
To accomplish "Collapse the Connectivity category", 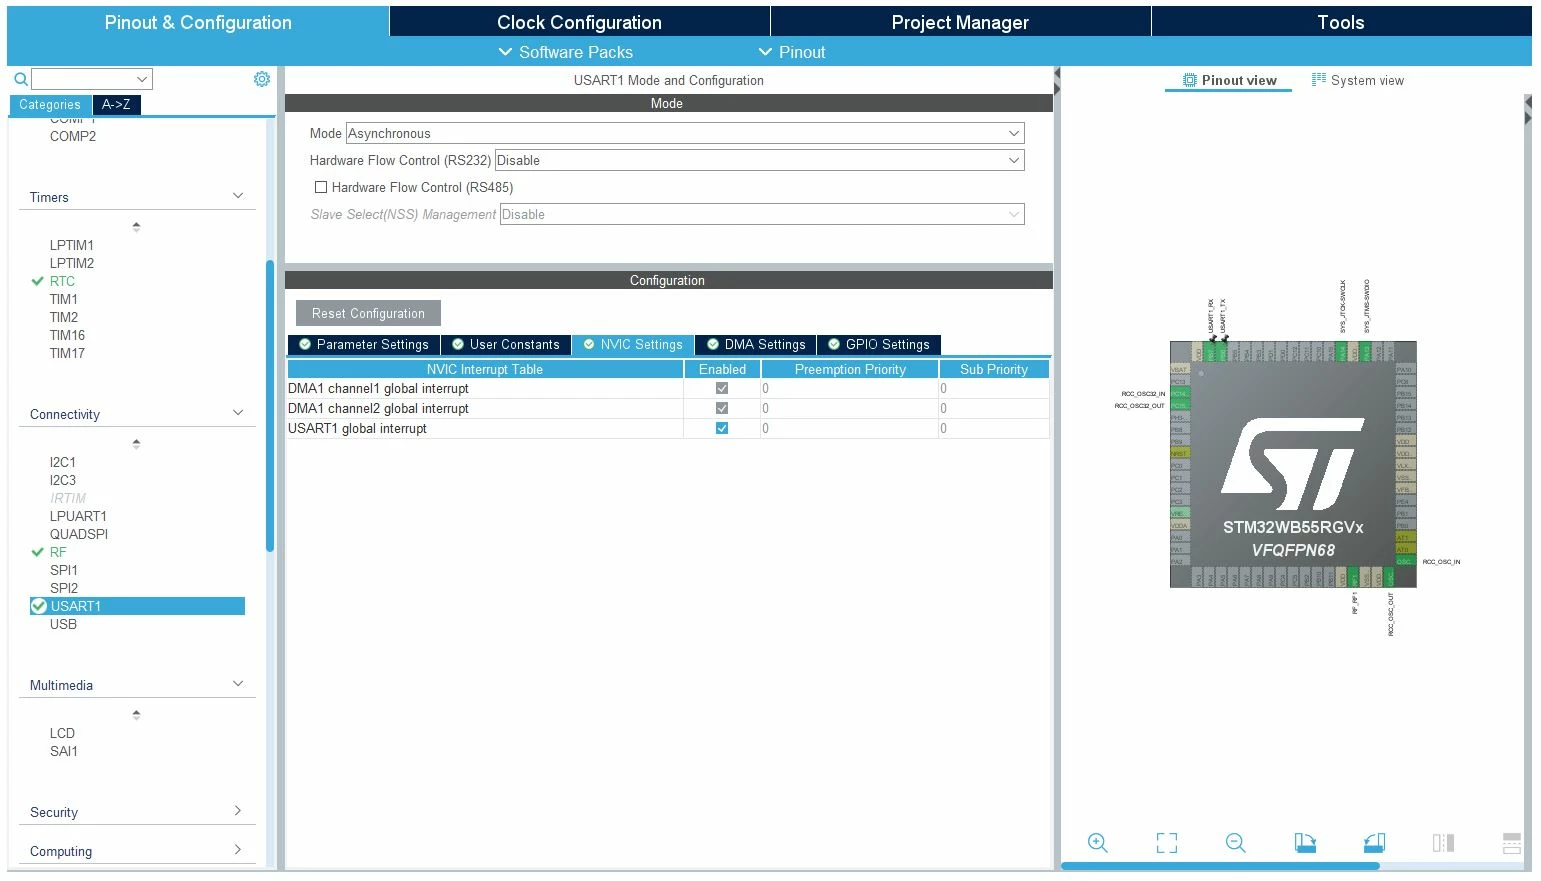I will point(238,413).
